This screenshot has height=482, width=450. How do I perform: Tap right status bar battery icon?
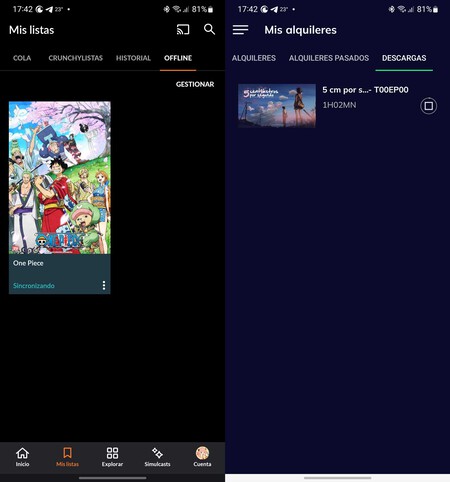(436, 9)
